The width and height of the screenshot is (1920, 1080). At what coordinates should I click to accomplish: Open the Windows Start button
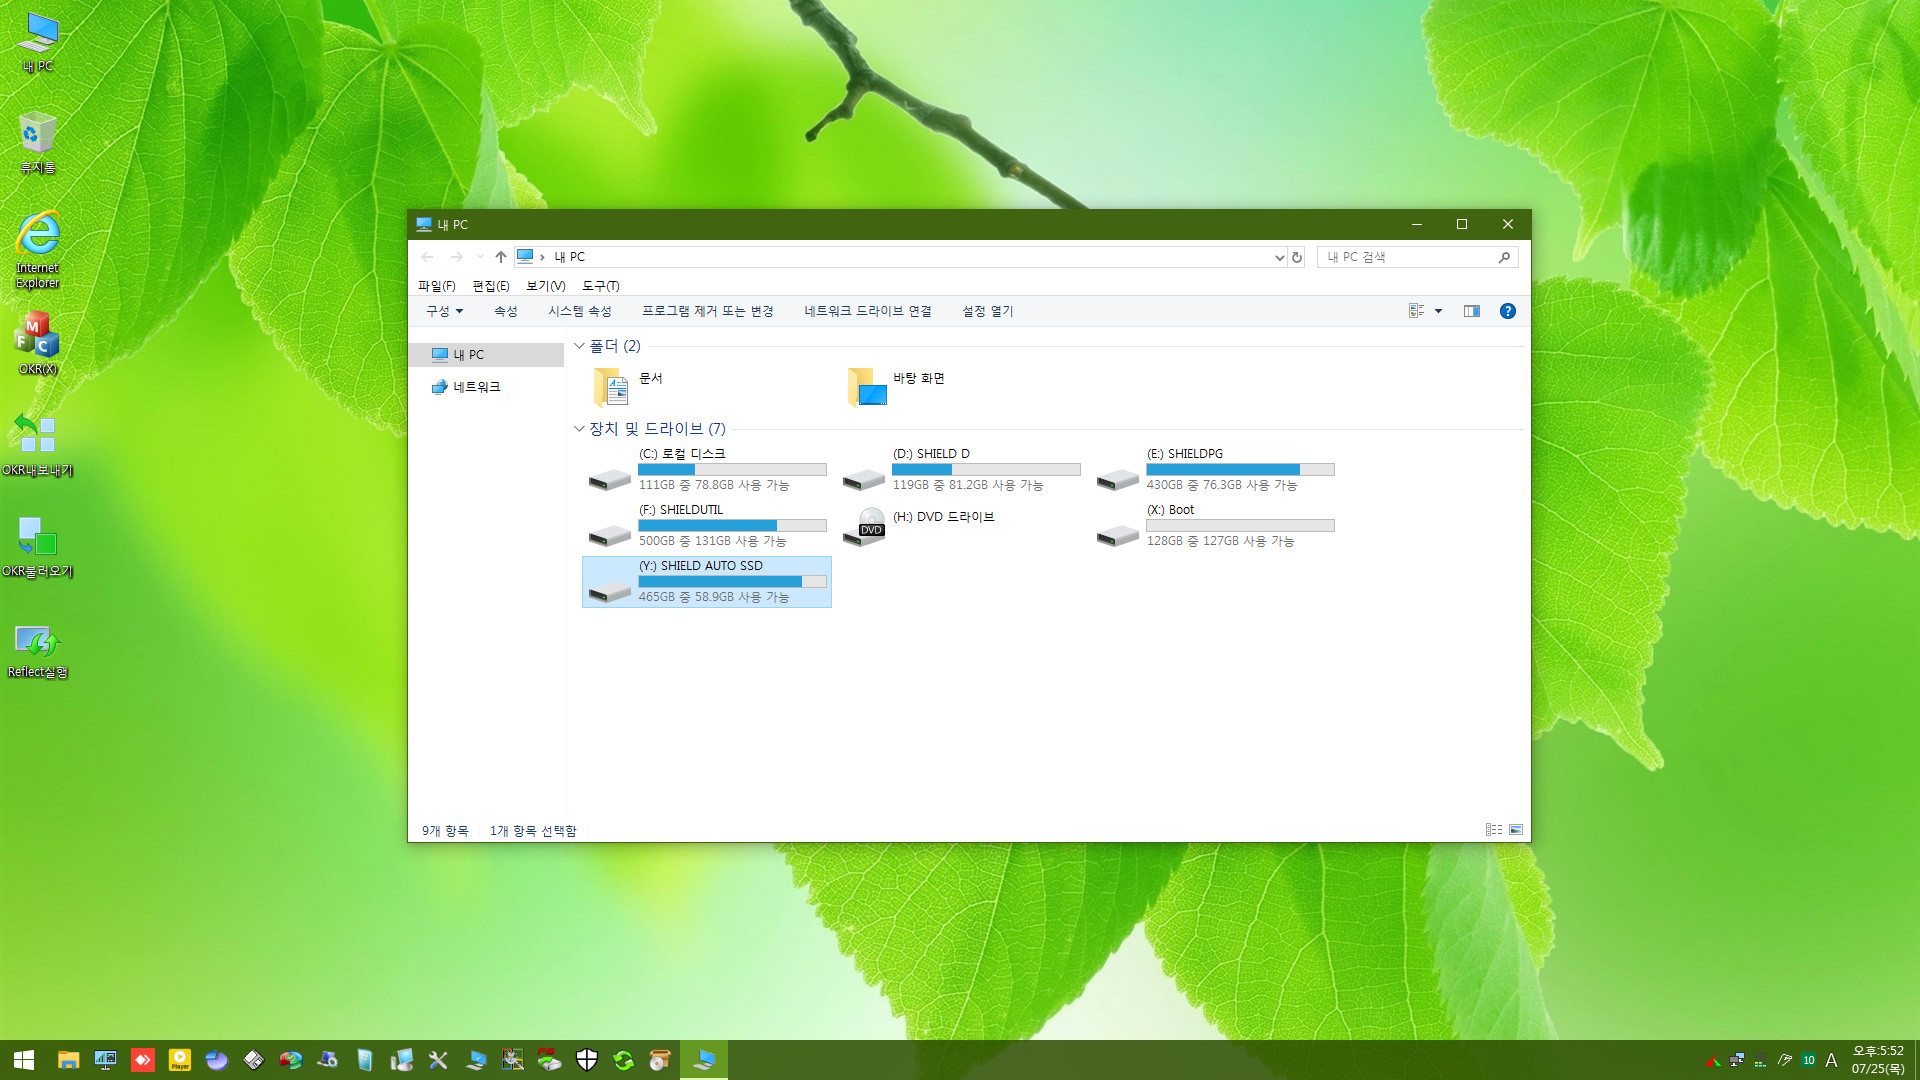[24, 1060]
